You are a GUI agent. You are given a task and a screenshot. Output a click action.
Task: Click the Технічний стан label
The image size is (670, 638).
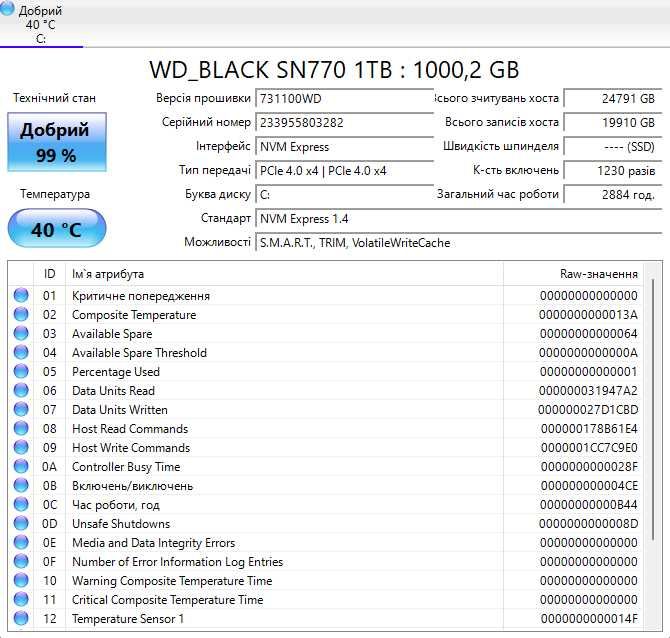[54, 98]
